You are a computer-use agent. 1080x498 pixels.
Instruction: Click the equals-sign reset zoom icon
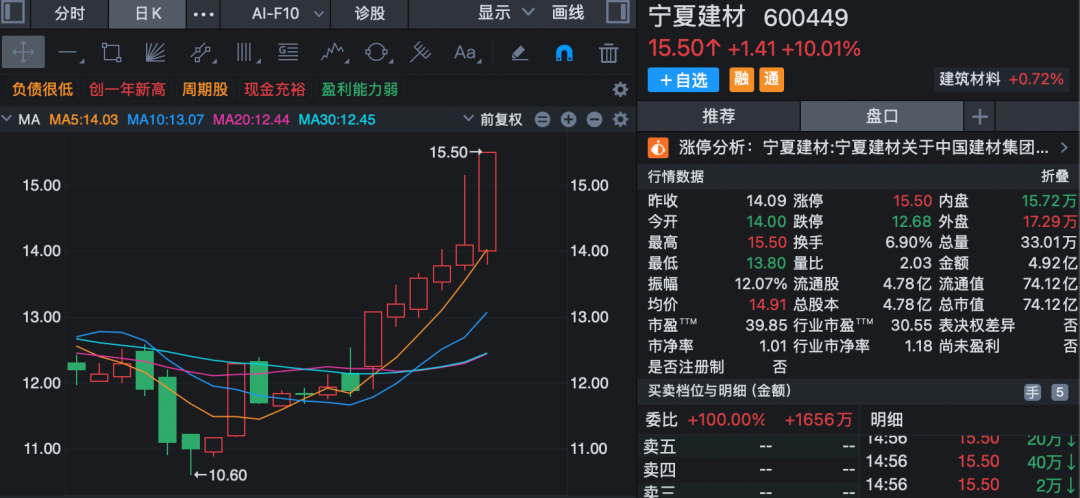pos(543,120)
